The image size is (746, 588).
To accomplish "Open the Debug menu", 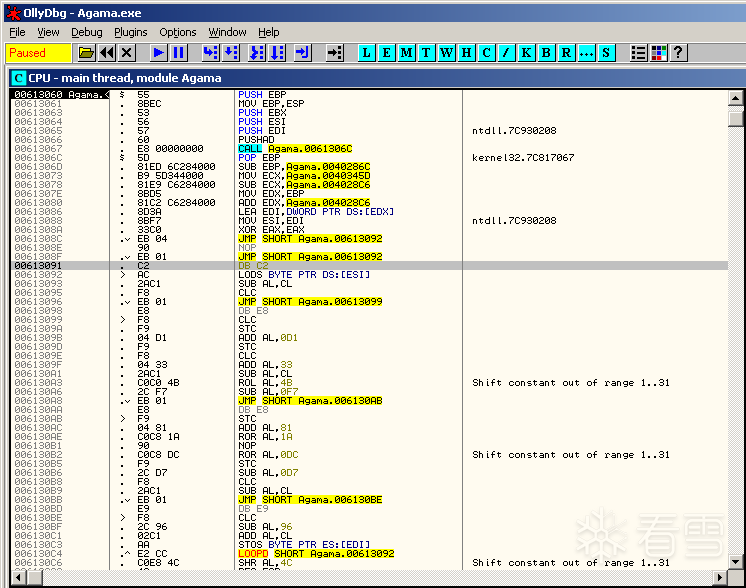I will (87, 32).
